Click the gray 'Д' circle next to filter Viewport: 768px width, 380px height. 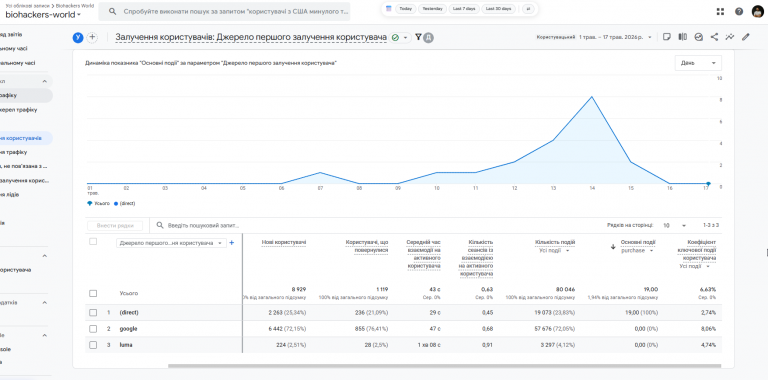pos(428,37)
